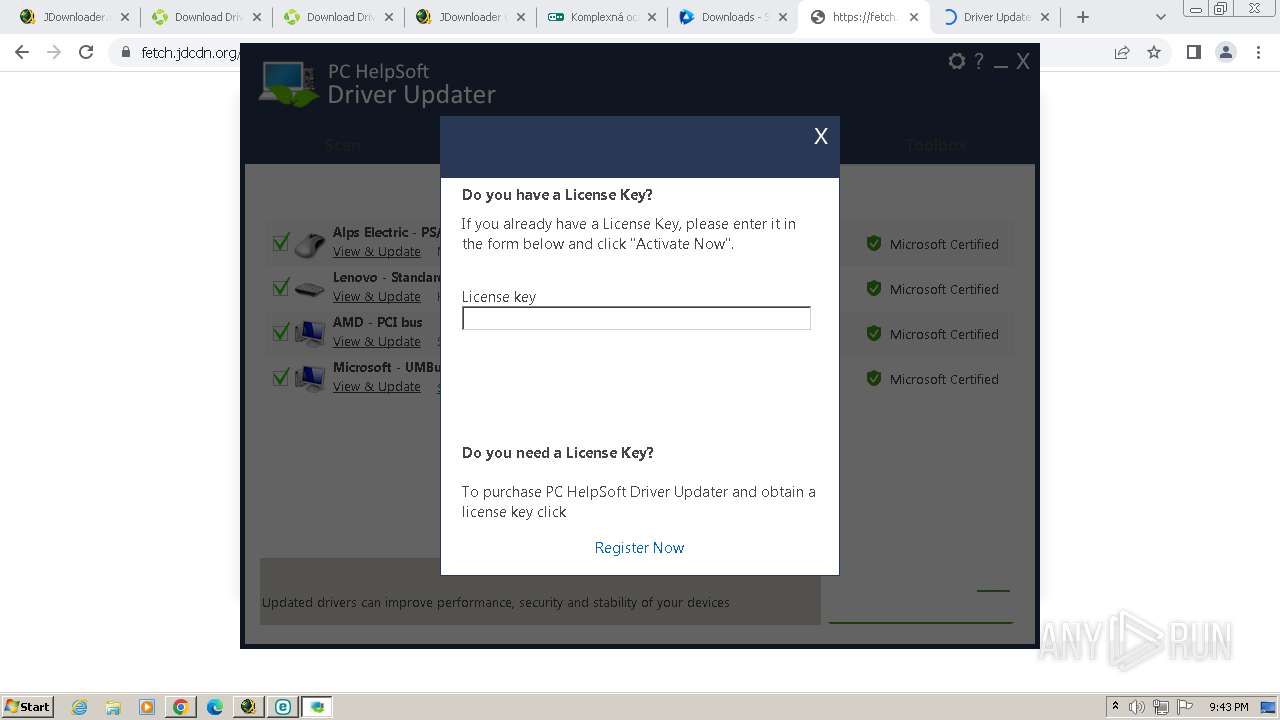This screenshot has width=1280, height=720.
Task: Open the Driver Updater help question mark
Action: 980,62
